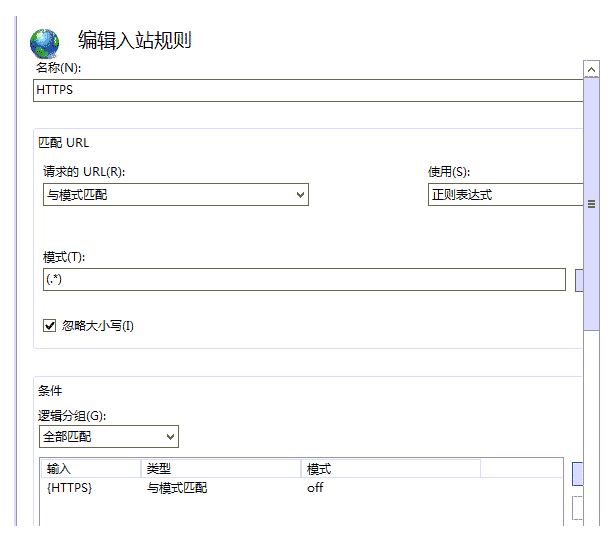
Task: Open the 逻辑分组 dropdown set to 全部匹配
Action: click(x=108, y=437)
